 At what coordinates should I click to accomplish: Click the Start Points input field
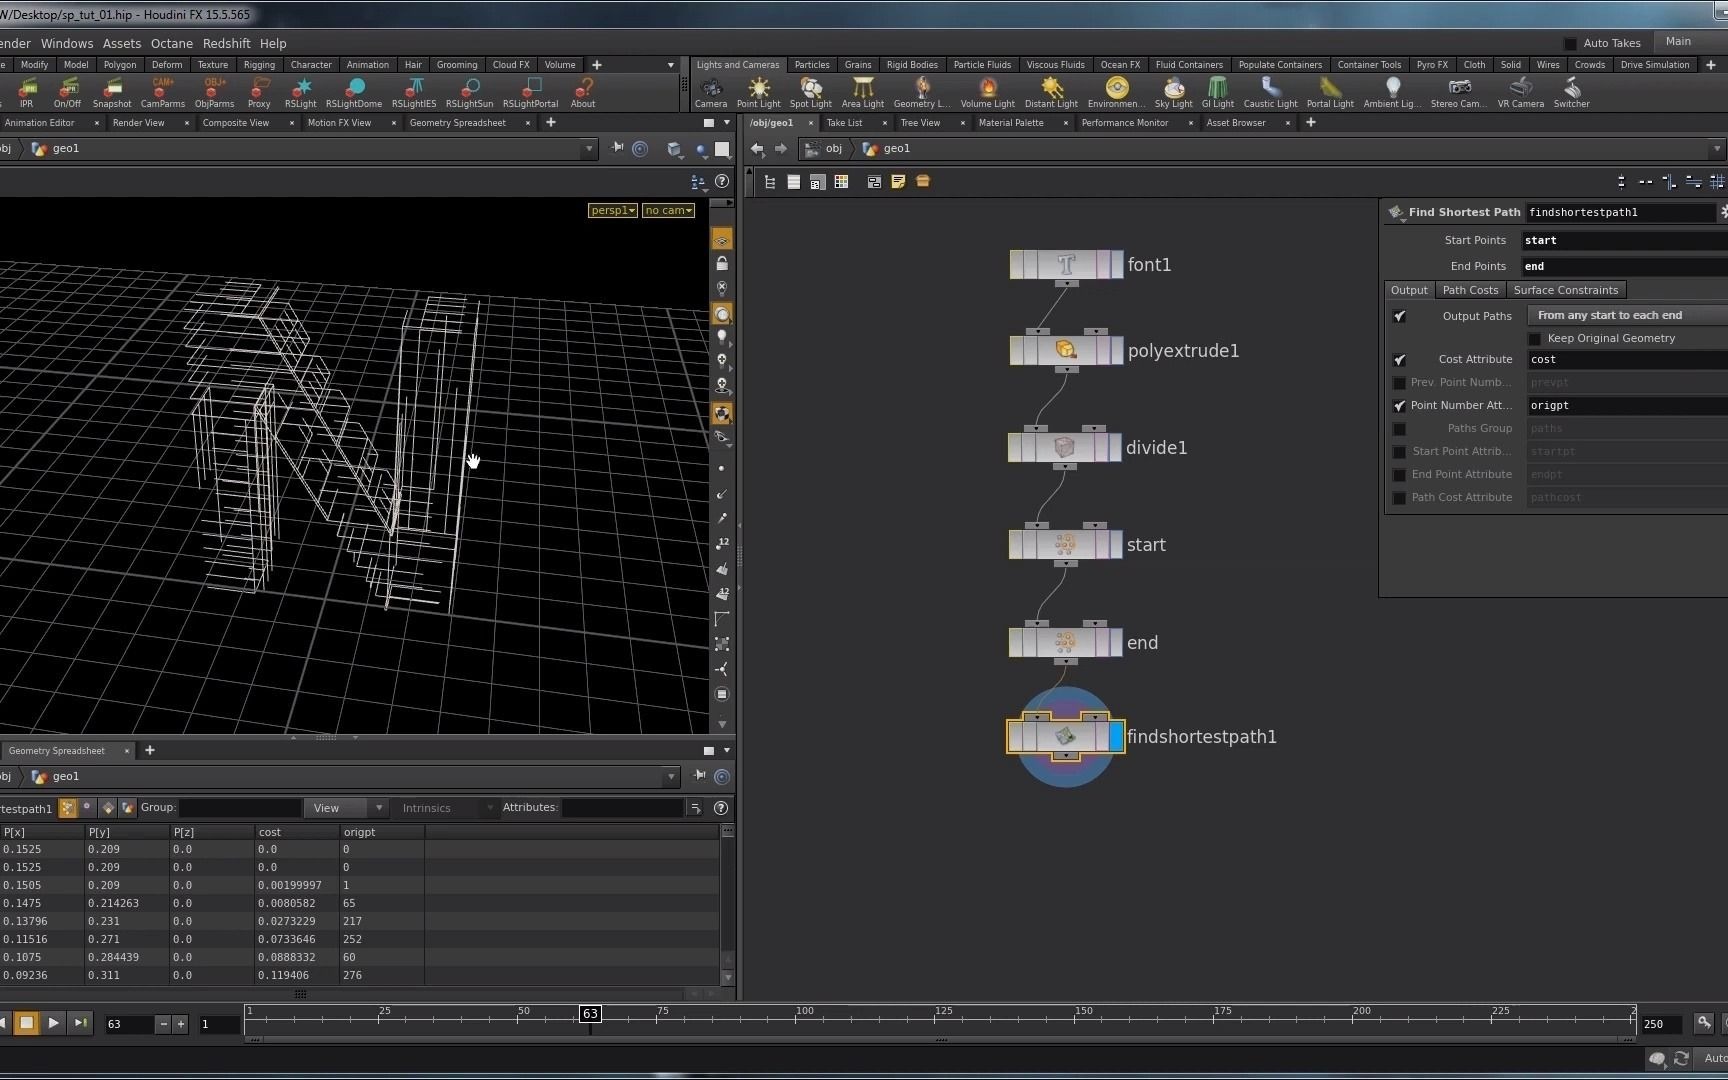point(1622,241)
